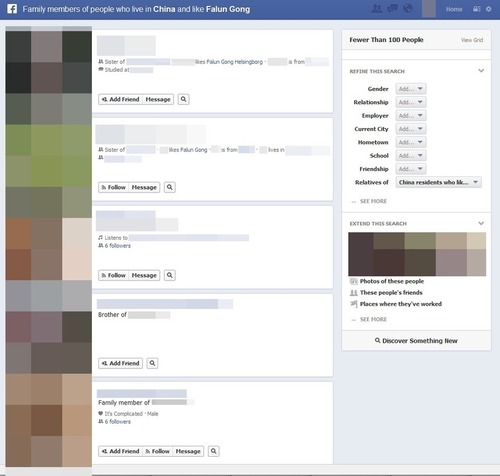The height and width of the screenshot is (476, 500).
Task: Click magnifier icon in the Listens to result
Action: pos(170,275)
